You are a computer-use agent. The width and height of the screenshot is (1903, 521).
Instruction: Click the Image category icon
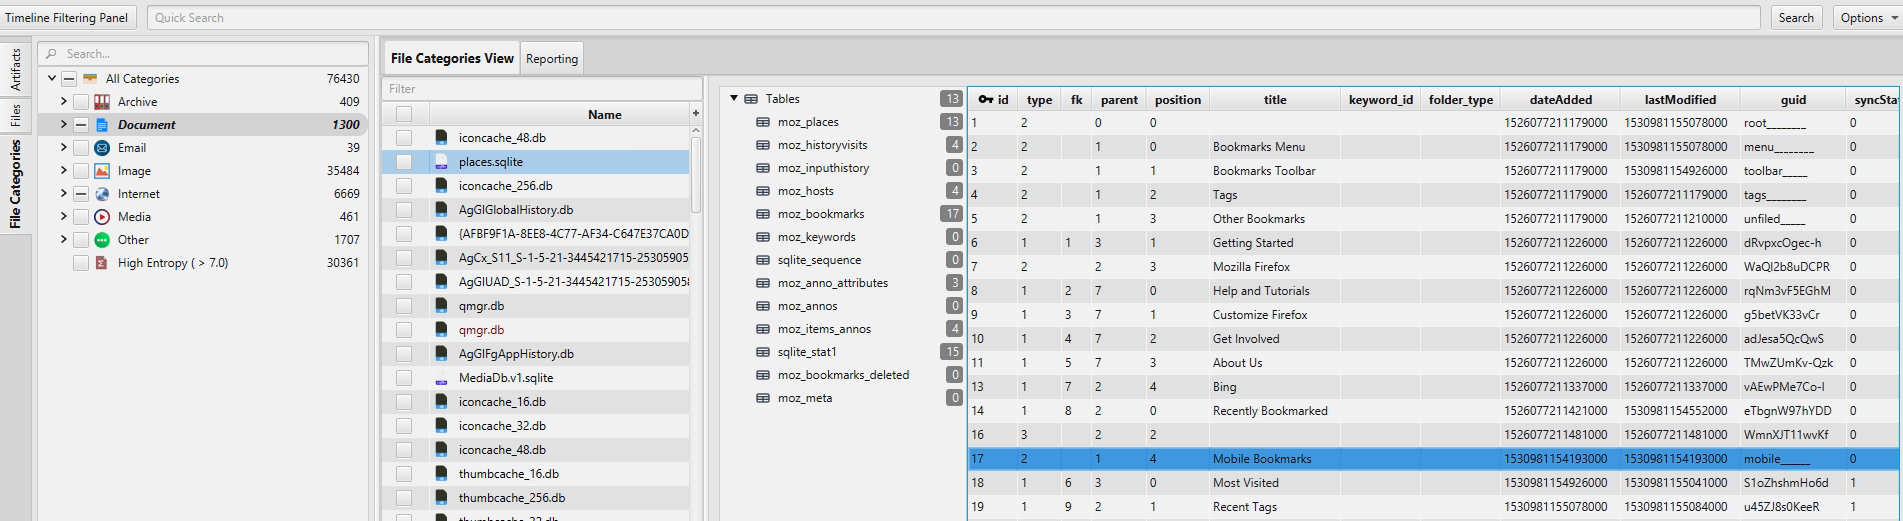click(x=102, y=171)
